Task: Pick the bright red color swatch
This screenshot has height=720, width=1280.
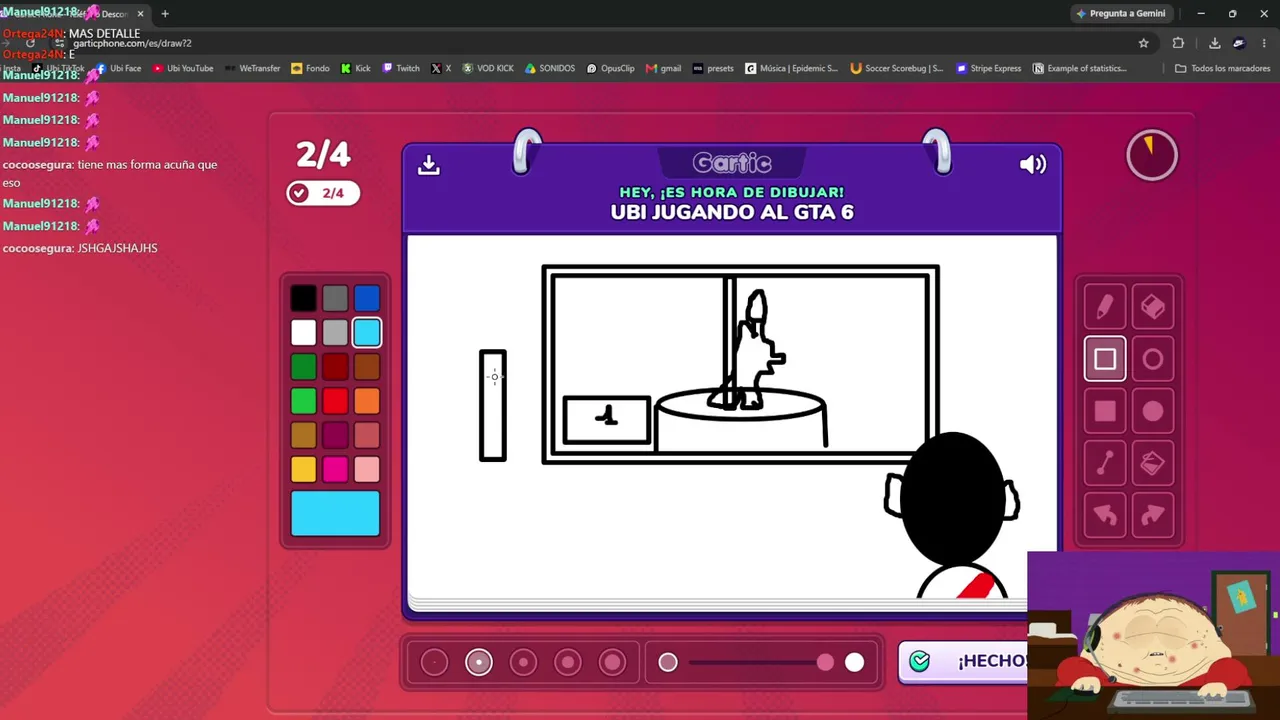Action: click(335, 401)
